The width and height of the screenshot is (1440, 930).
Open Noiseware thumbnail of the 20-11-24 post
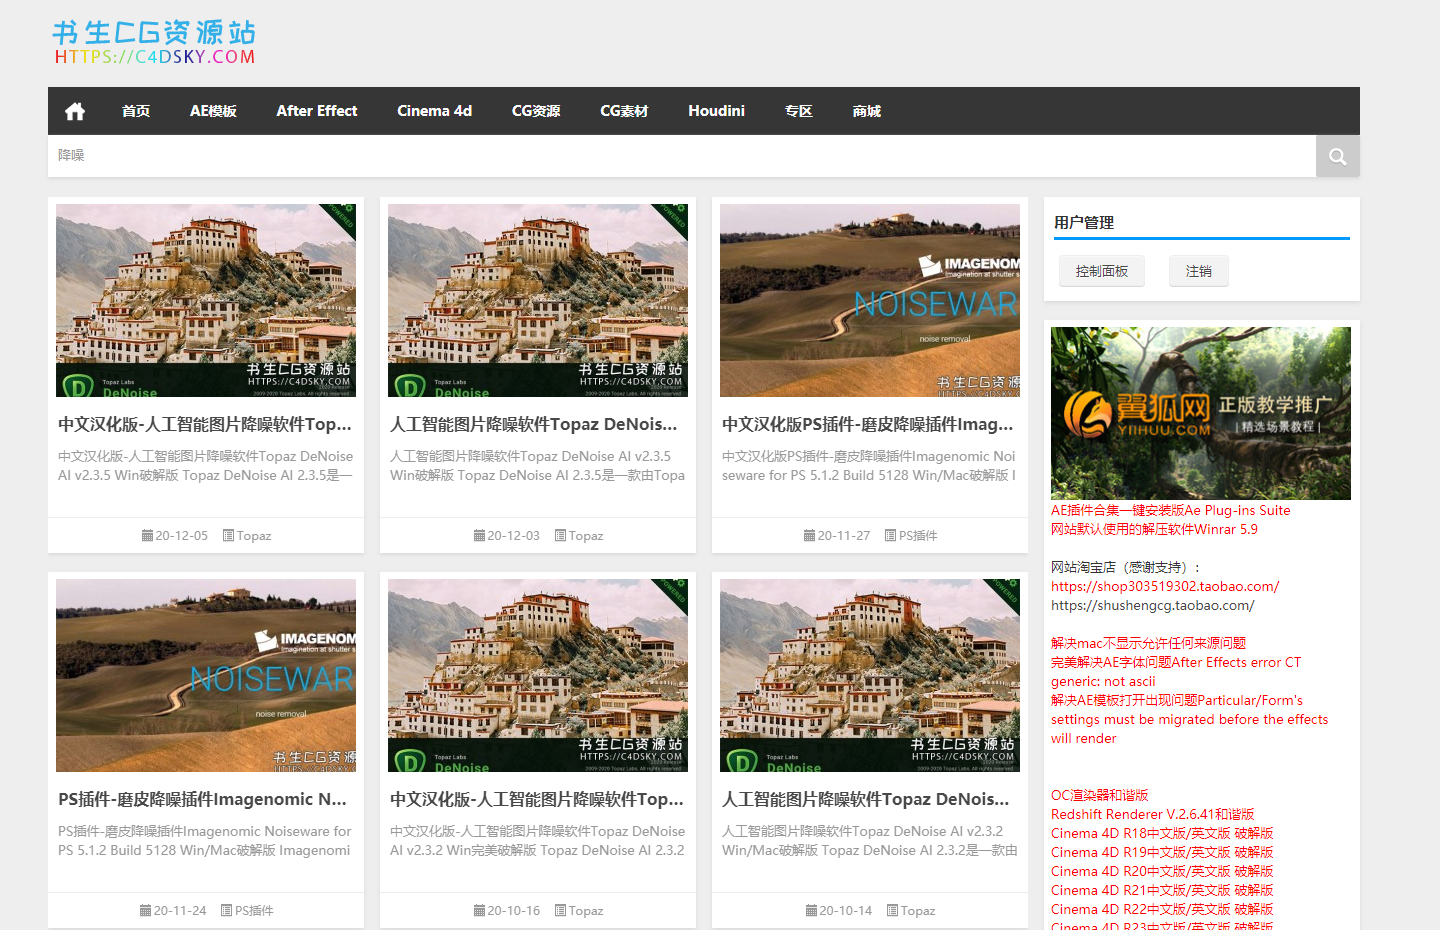pyautogui.click(x=206, y=676)
